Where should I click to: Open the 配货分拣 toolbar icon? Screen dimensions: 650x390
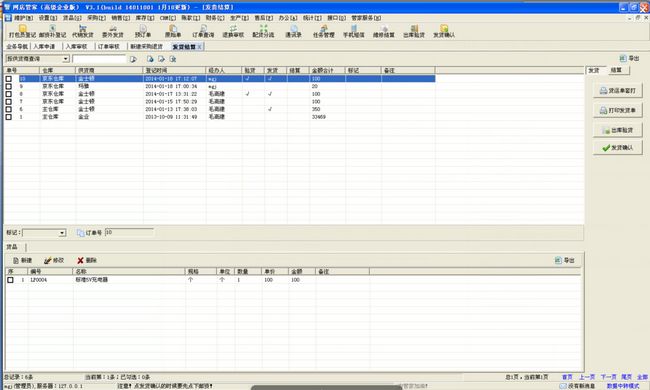pyautogui.click(x=263, y=31)
